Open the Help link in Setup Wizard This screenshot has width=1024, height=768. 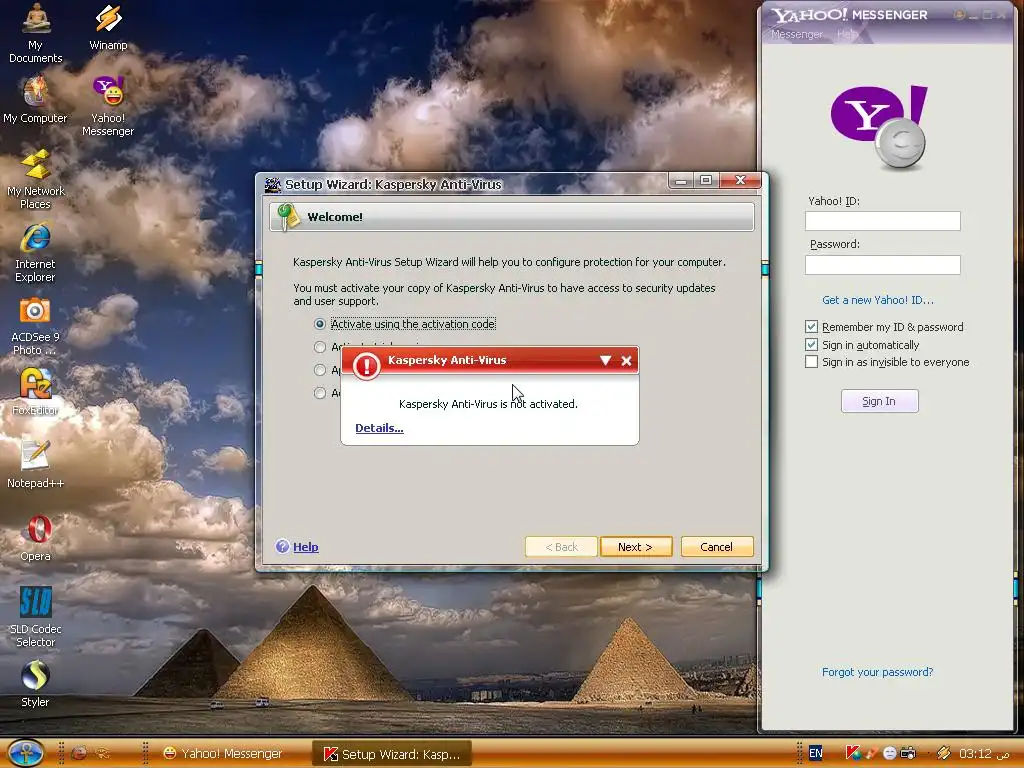point(305,547)
